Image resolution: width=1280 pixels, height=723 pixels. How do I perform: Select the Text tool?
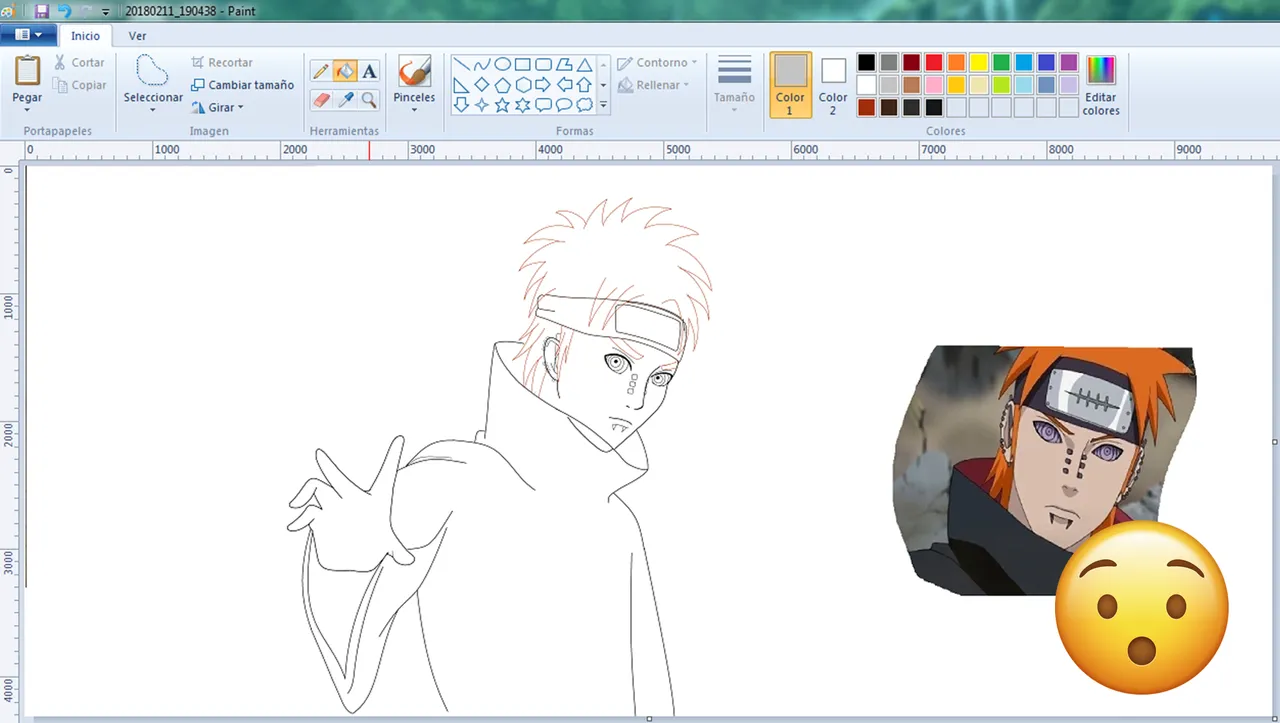369,71
